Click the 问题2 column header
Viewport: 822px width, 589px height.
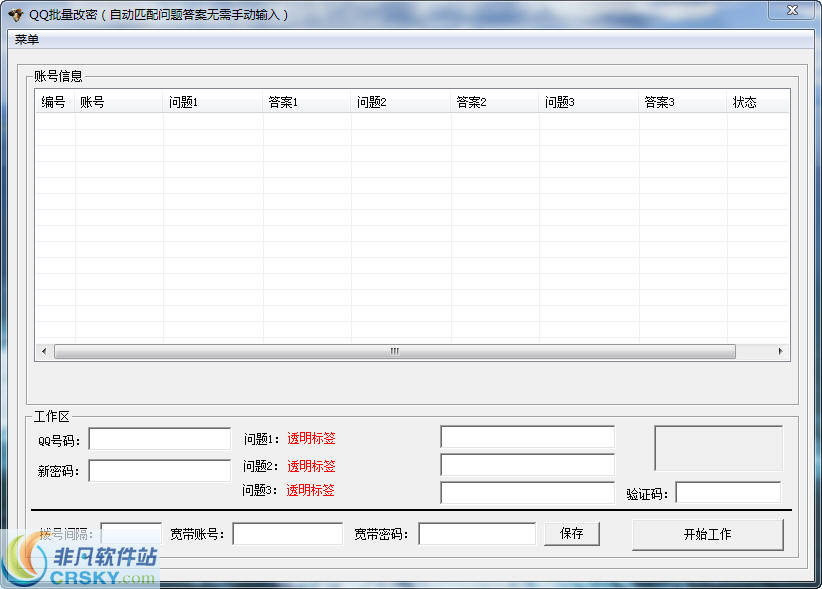point(401,102)
